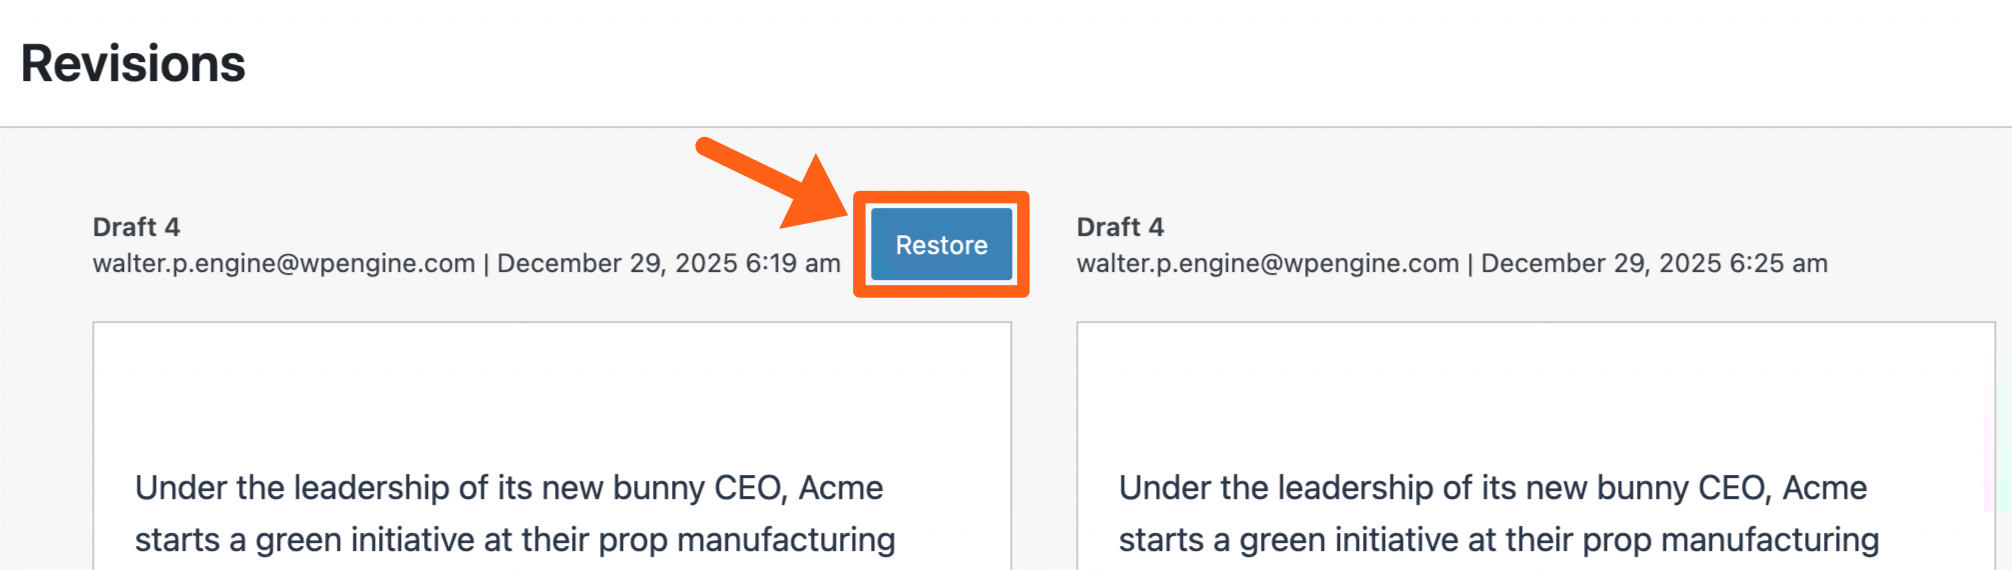The width and height of the screenshot is (2012, 570).
Task: Select the left Draft 4 title
Action: (136, 227)
